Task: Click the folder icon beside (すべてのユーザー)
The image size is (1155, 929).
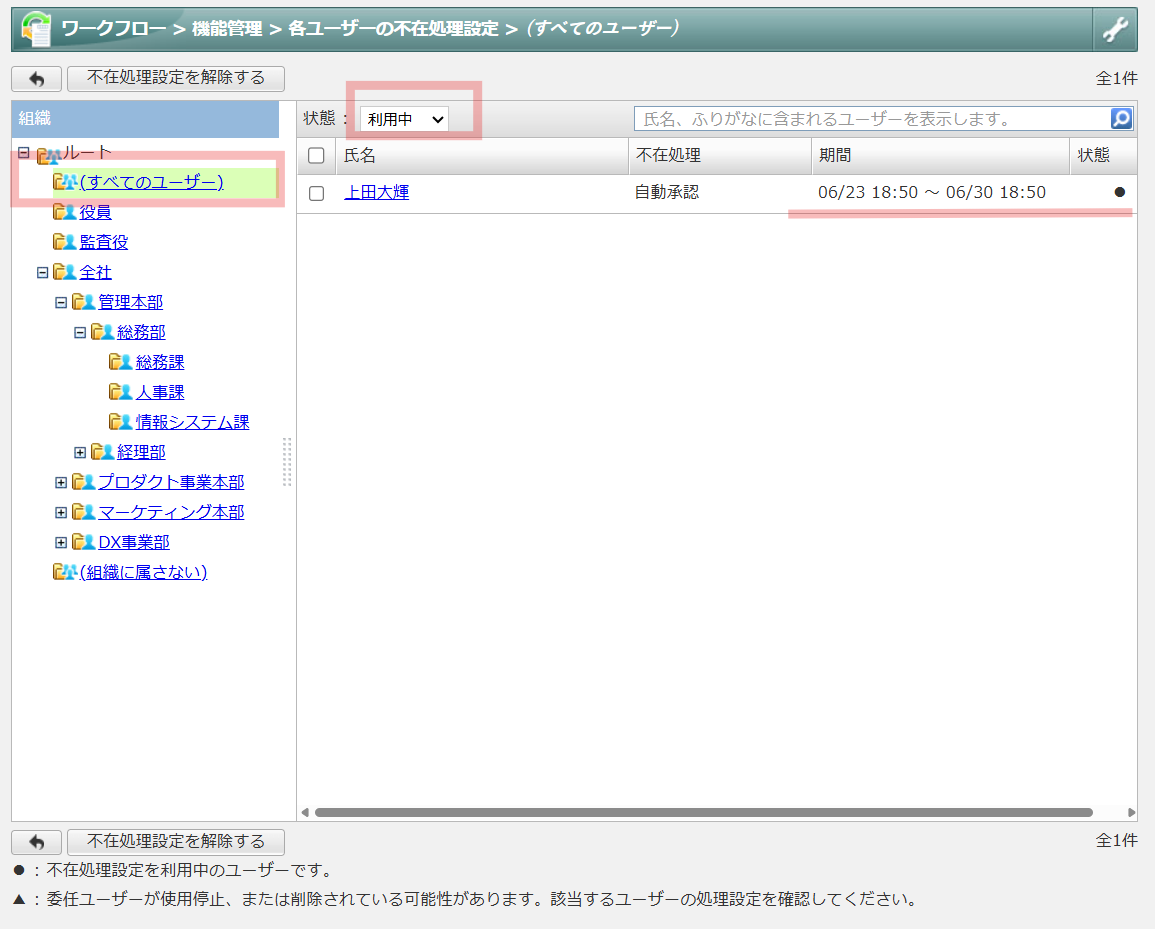Action: 65,182
